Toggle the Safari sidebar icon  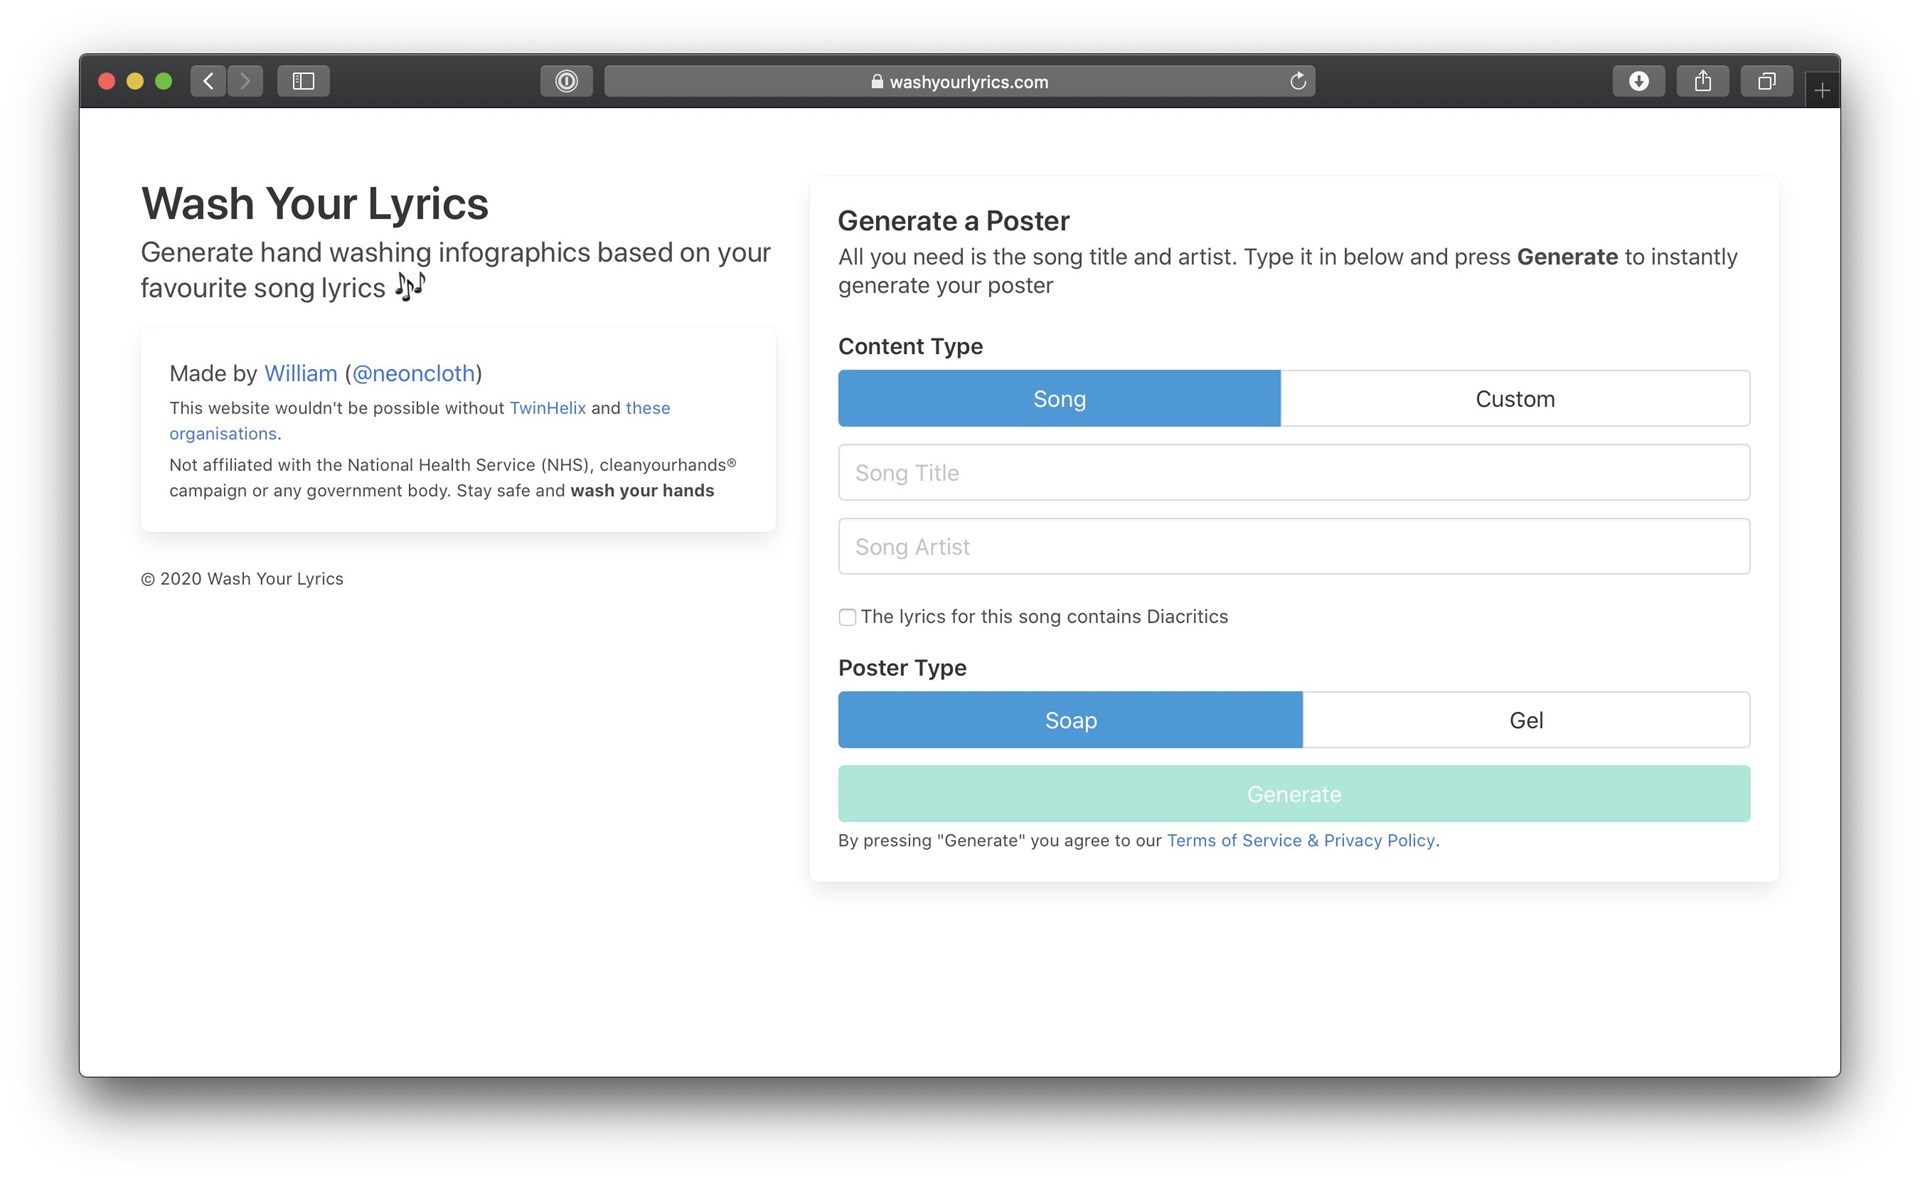[303, 81]
